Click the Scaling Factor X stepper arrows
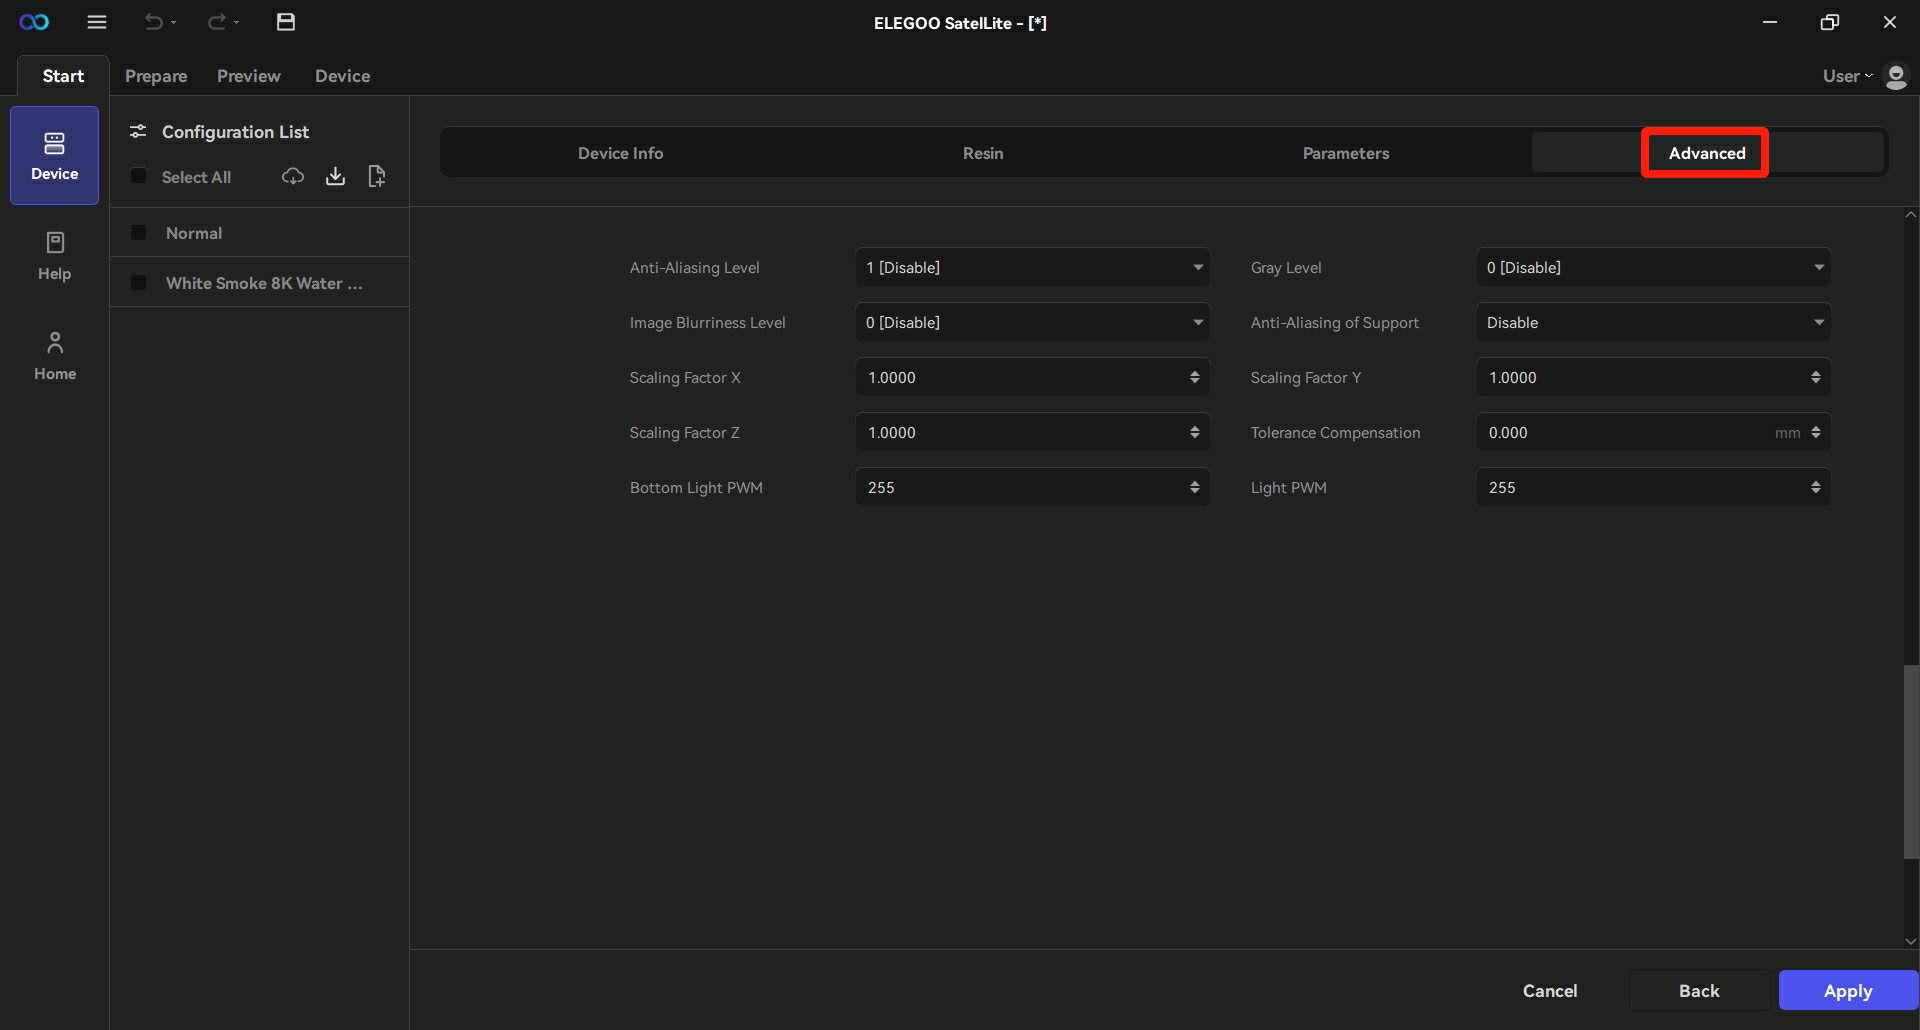This screenshot has height=1030, width=1920. 1194,377
